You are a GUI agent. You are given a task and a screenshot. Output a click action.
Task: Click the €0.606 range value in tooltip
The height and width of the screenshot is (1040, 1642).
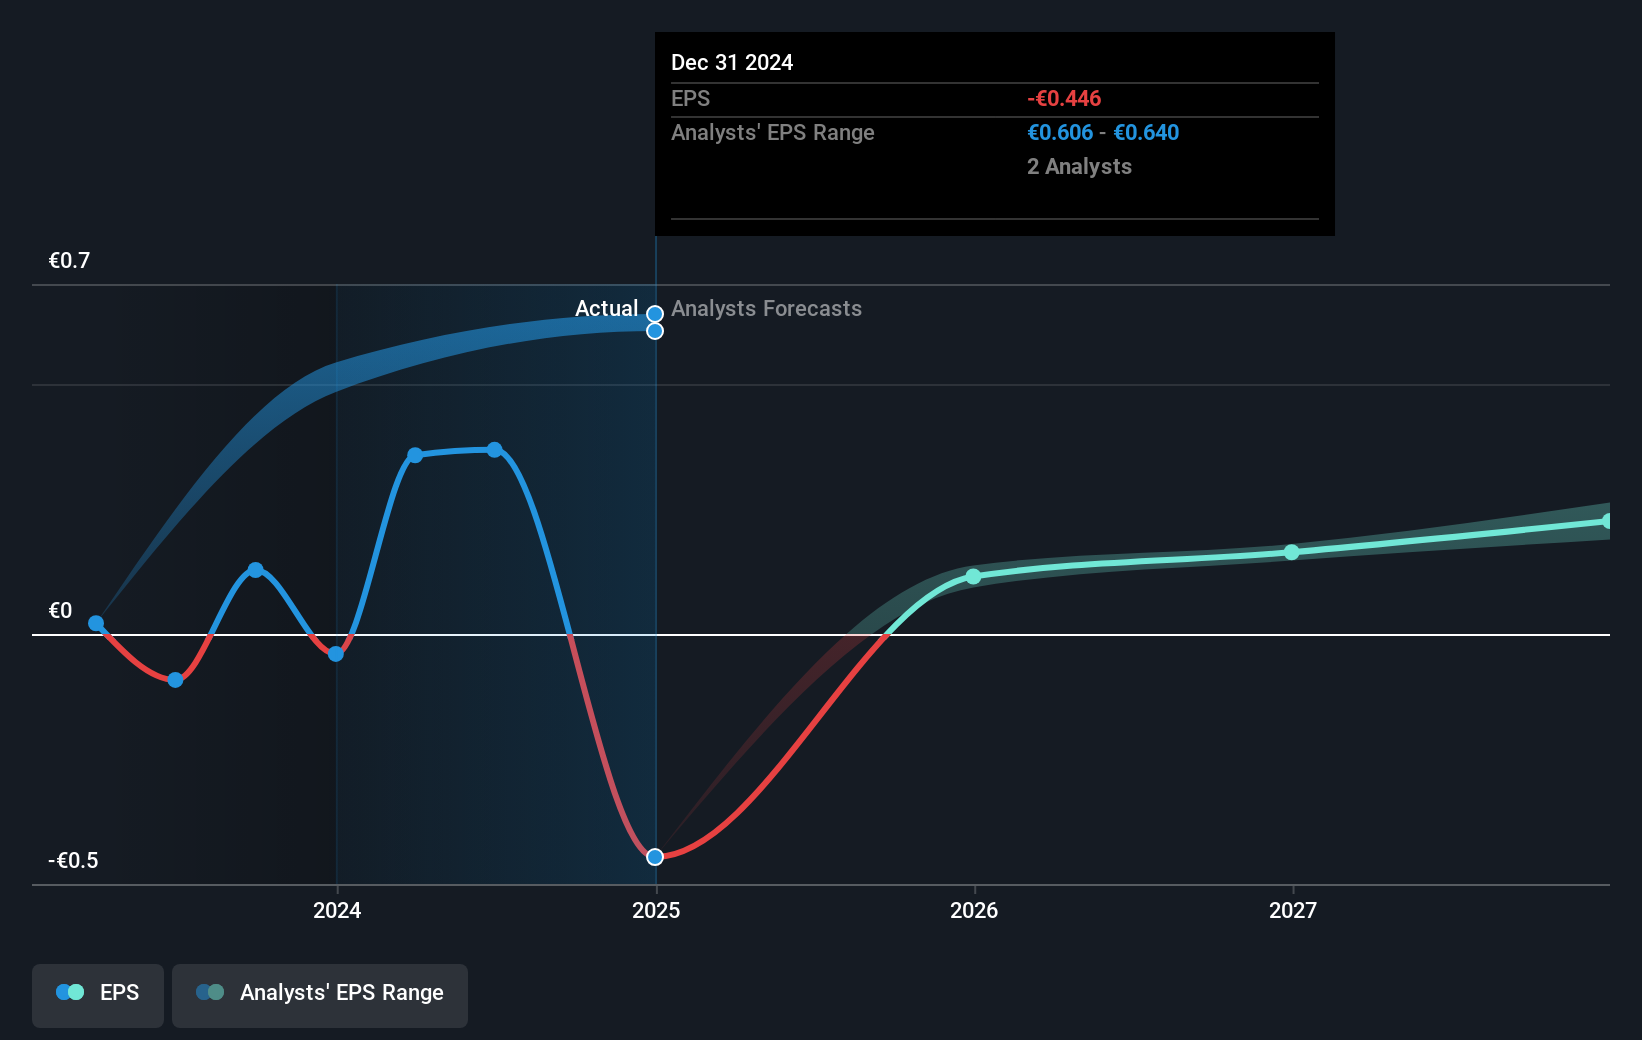point(1060,133)
